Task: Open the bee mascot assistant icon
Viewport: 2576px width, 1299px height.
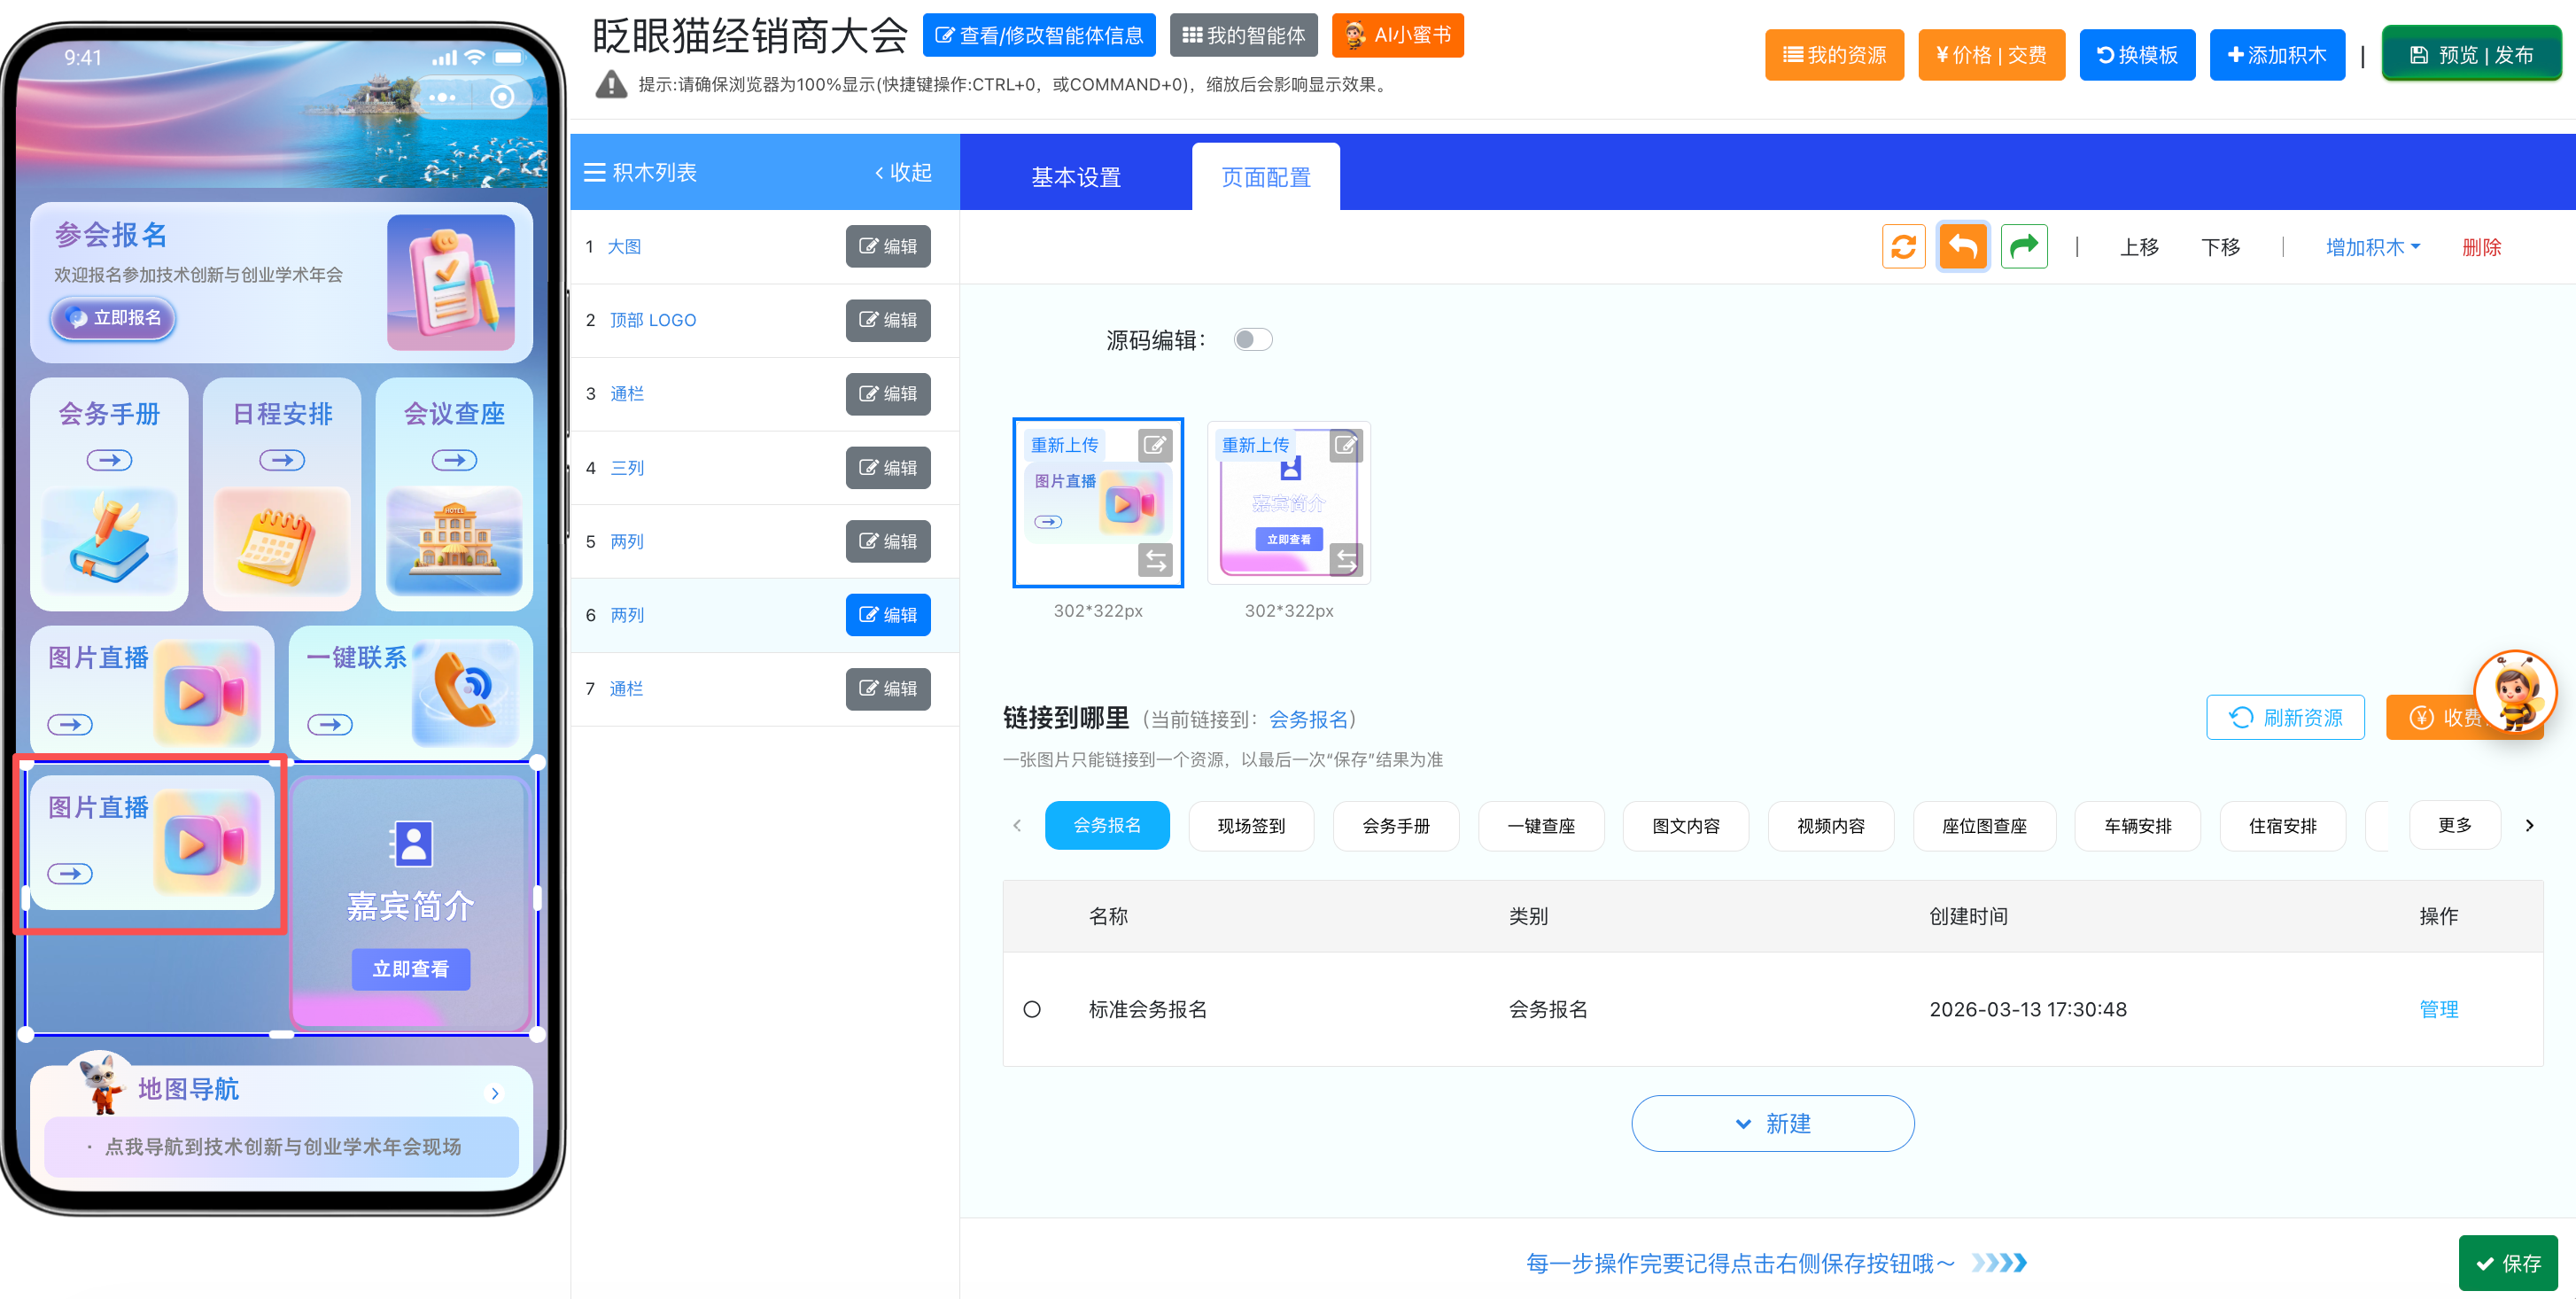Action: 2514,691
